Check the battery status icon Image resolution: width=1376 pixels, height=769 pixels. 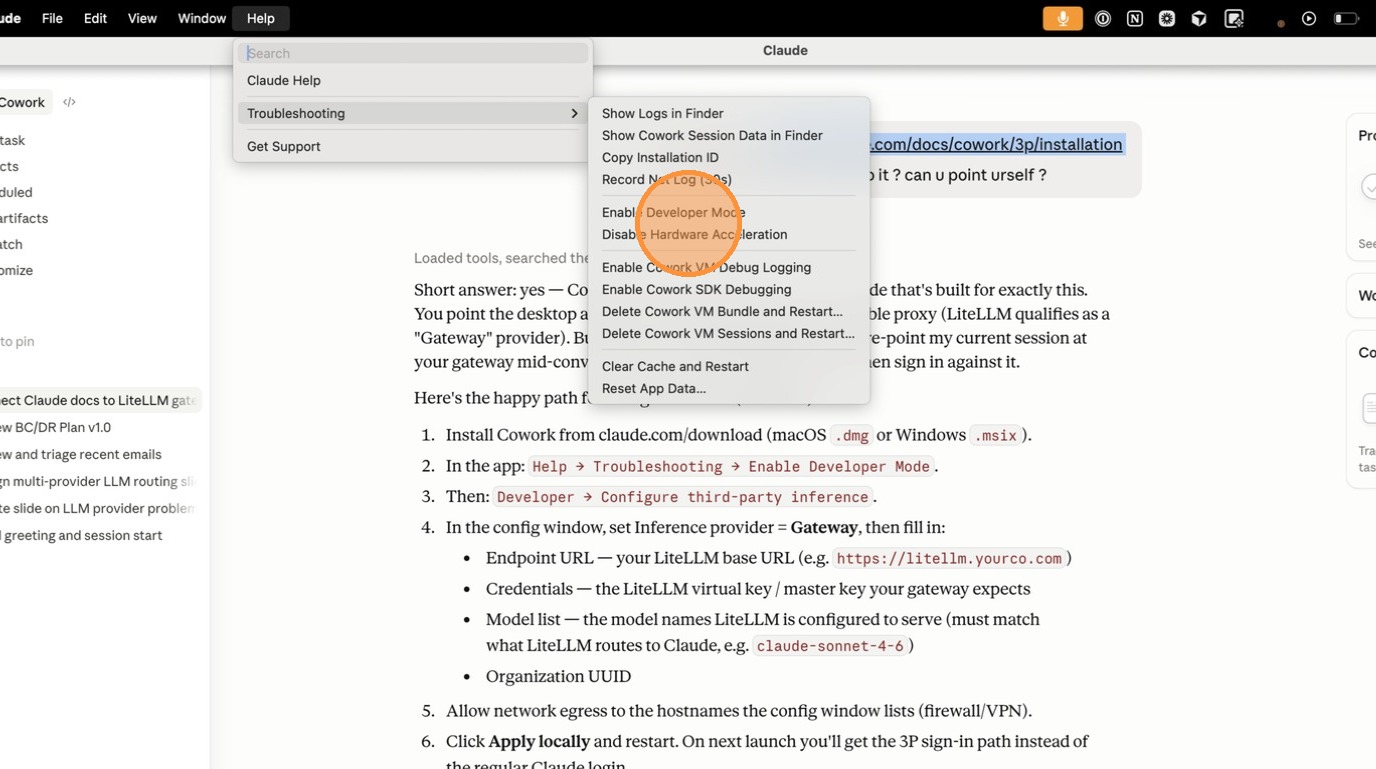(x=1347, y=18)
